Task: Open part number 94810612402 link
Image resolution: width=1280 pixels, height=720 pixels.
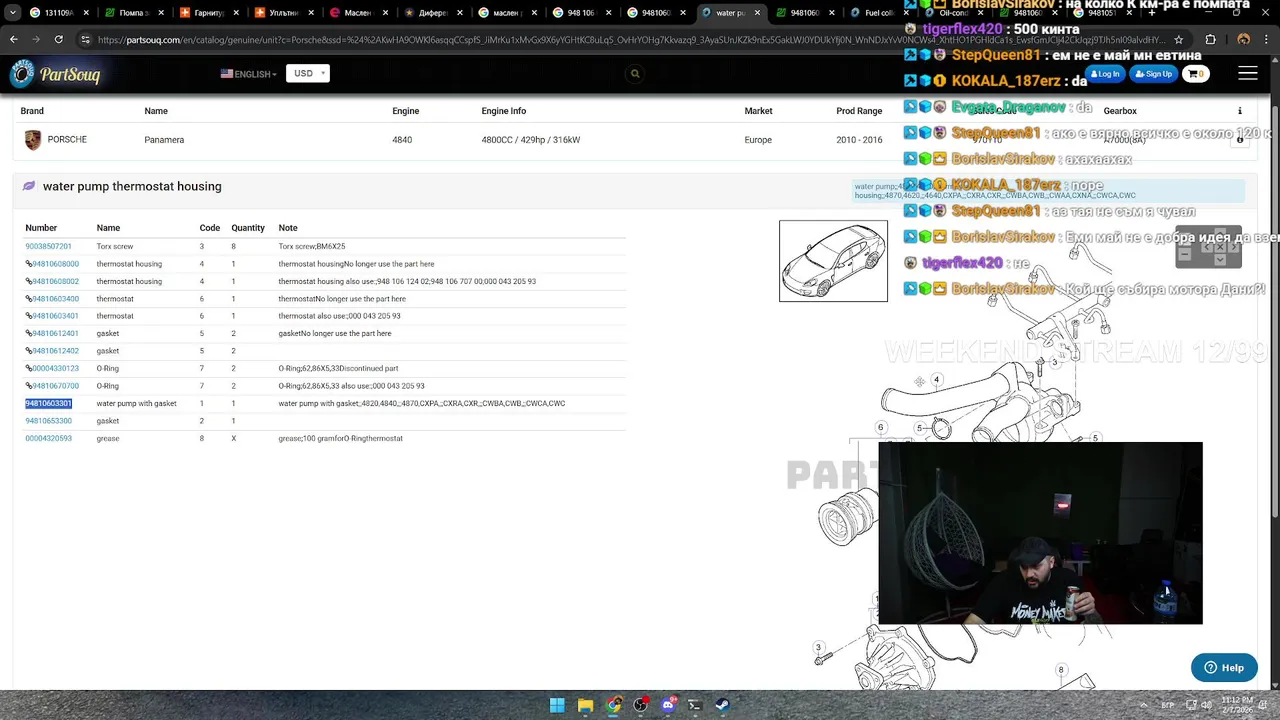Action: point(55,351)
